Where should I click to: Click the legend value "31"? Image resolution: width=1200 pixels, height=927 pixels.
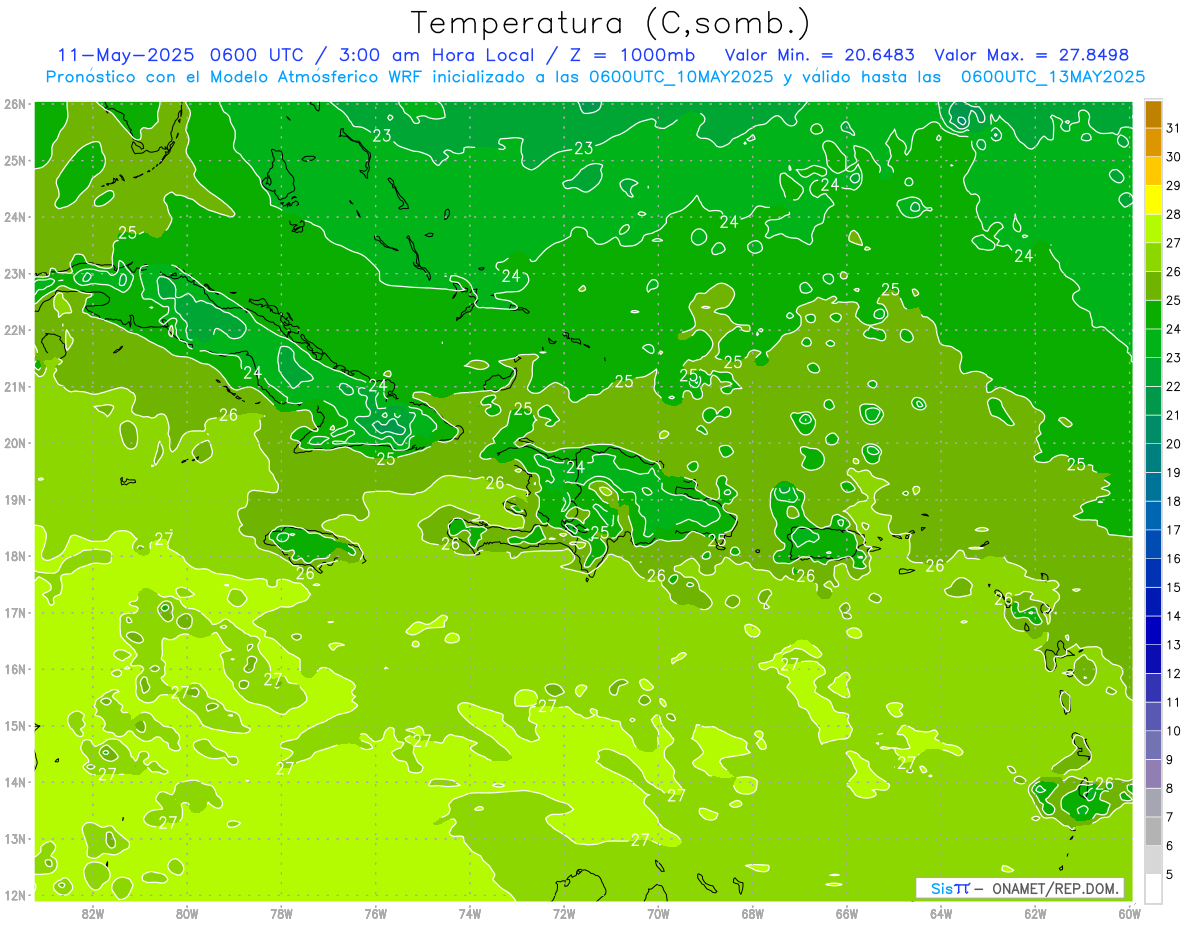point(1174,128)
